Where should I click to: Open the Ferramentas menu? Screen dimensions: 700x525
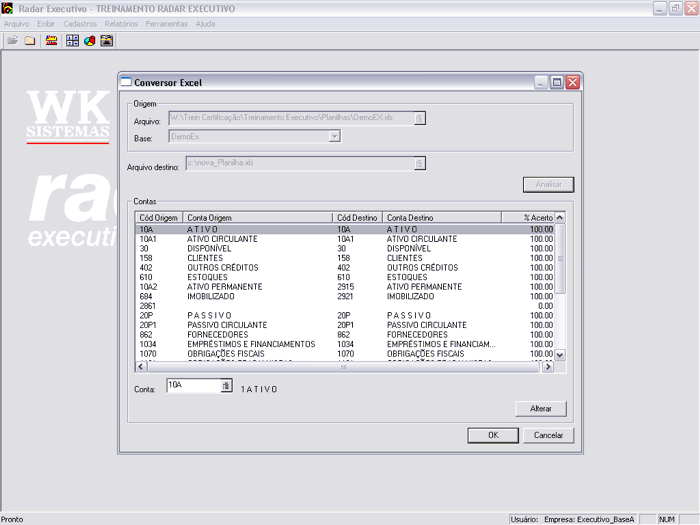click(x=166, y=23)
